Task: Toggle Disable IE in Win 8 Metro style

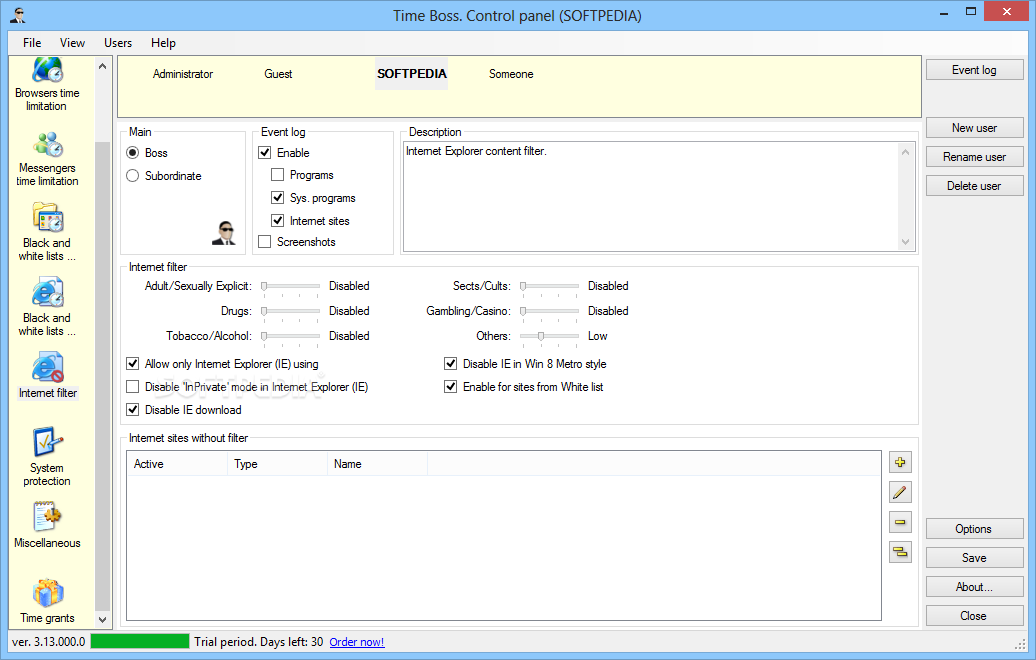Action: pyautogui.click(x=451, y=364)
